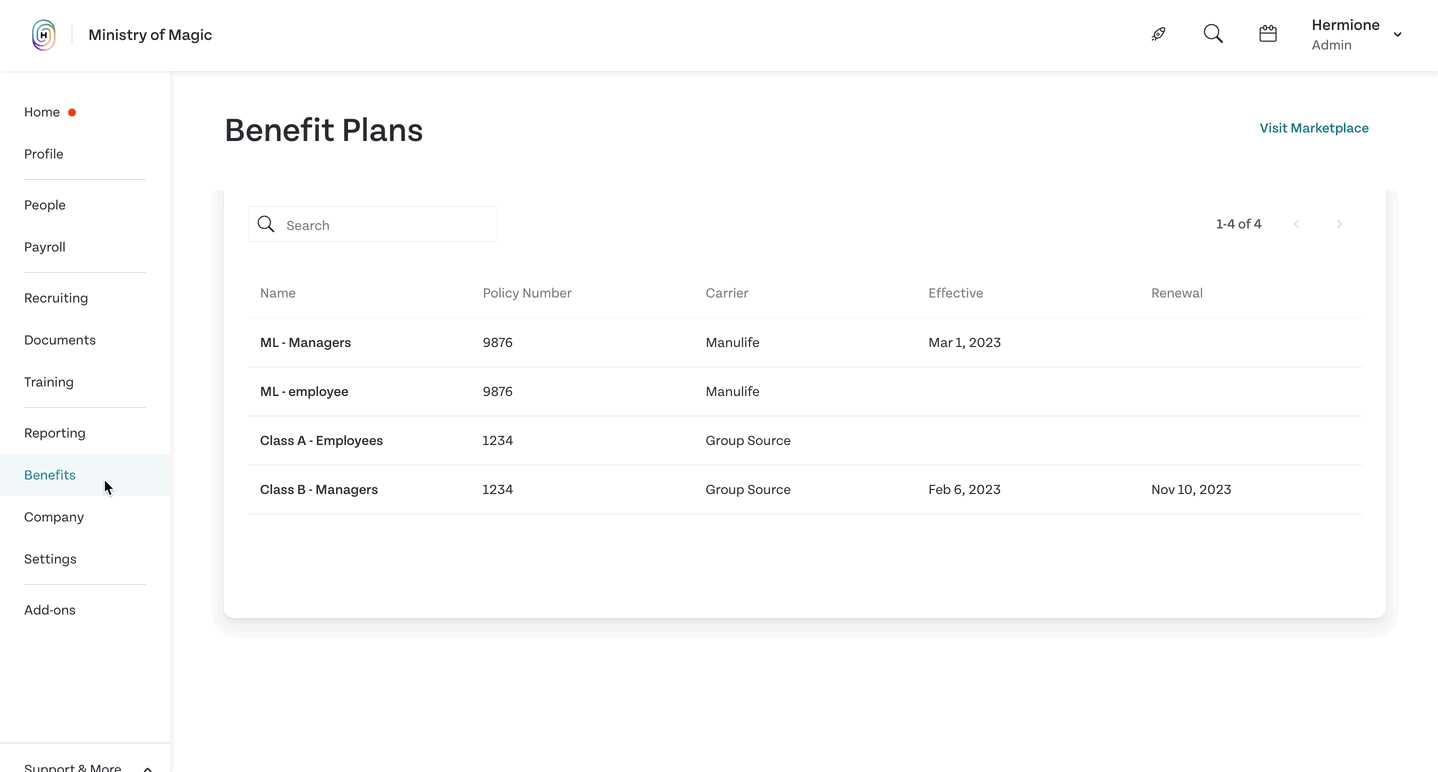Select the Class B - Managers plan row
This screenshot has height=772, width=1438.
(318, 489)
